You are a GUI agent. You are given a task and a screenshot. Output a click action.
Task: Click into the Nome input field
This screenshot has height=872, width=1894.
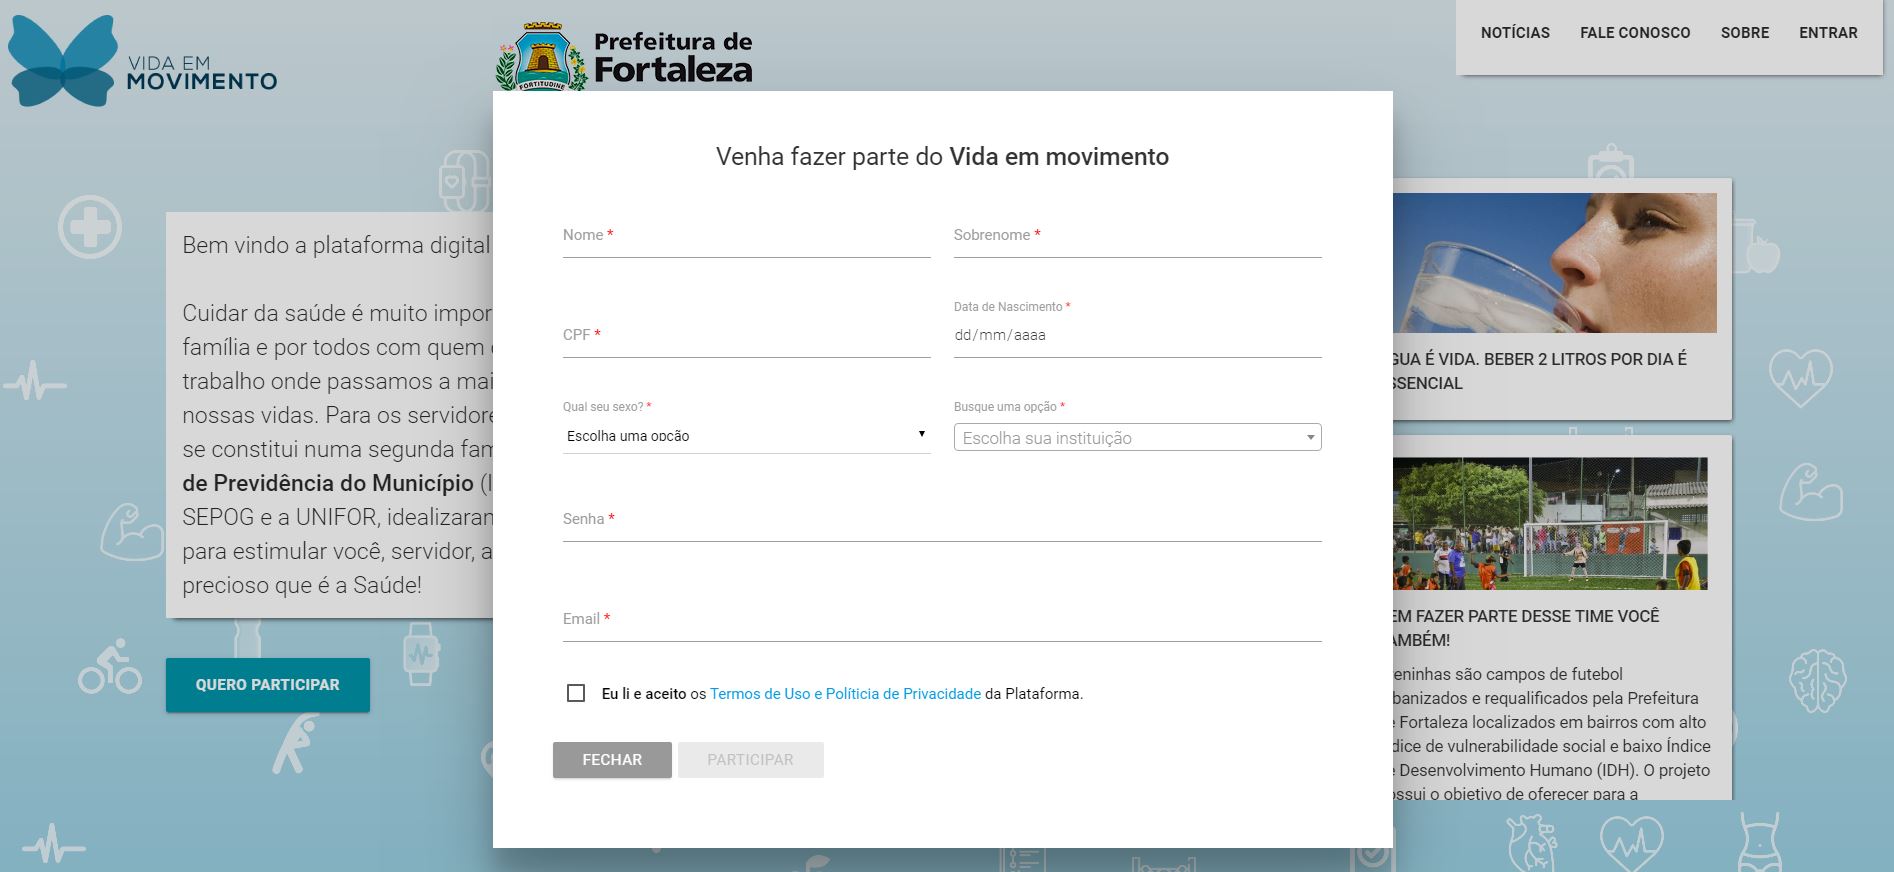click(x=746, y=236)
